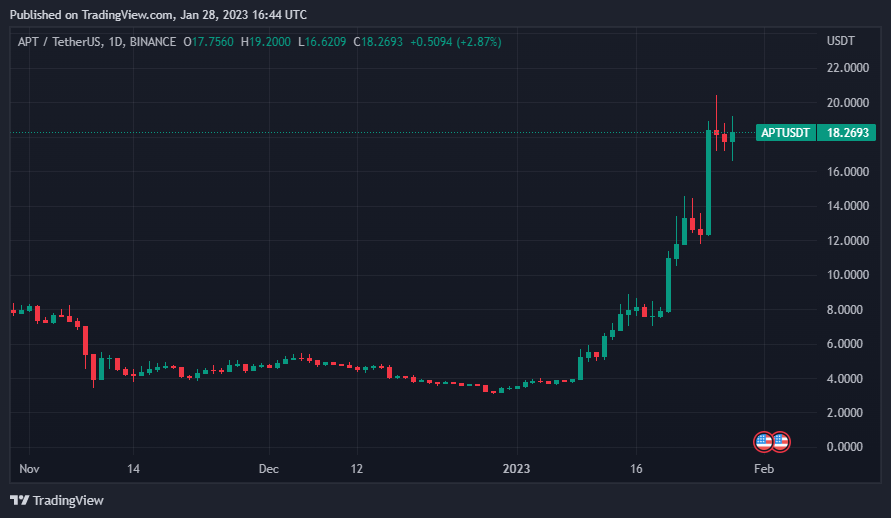The width and height of the screenshot is (891, 518).
Task: Click the 14.0000 price axis label
Action: pyautogui.click(x=848, y=206)
